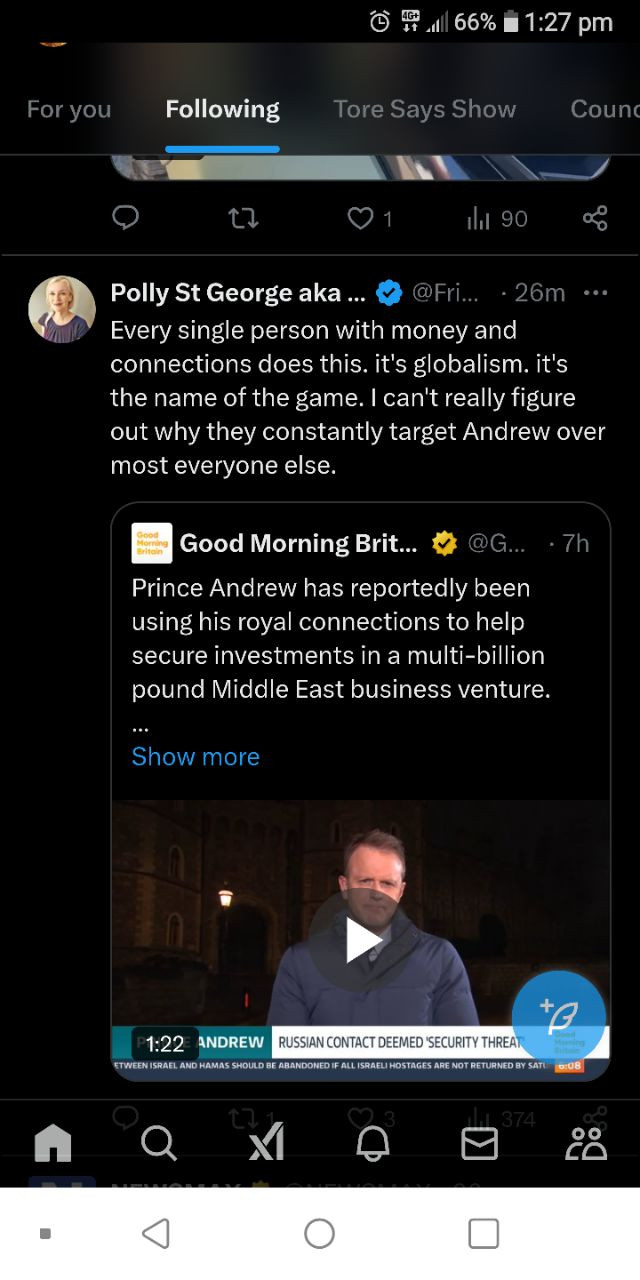Share the top post via share icon
This screenshot has height=1280, width=640.
click(x=594, y=219)
